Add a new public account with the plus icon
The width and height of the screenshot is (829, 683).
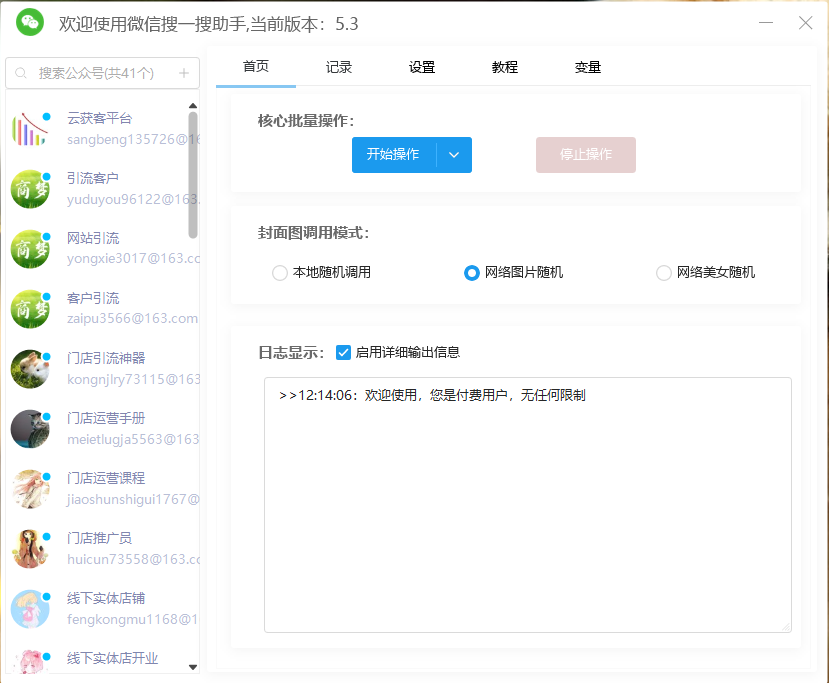pos(184,73)
